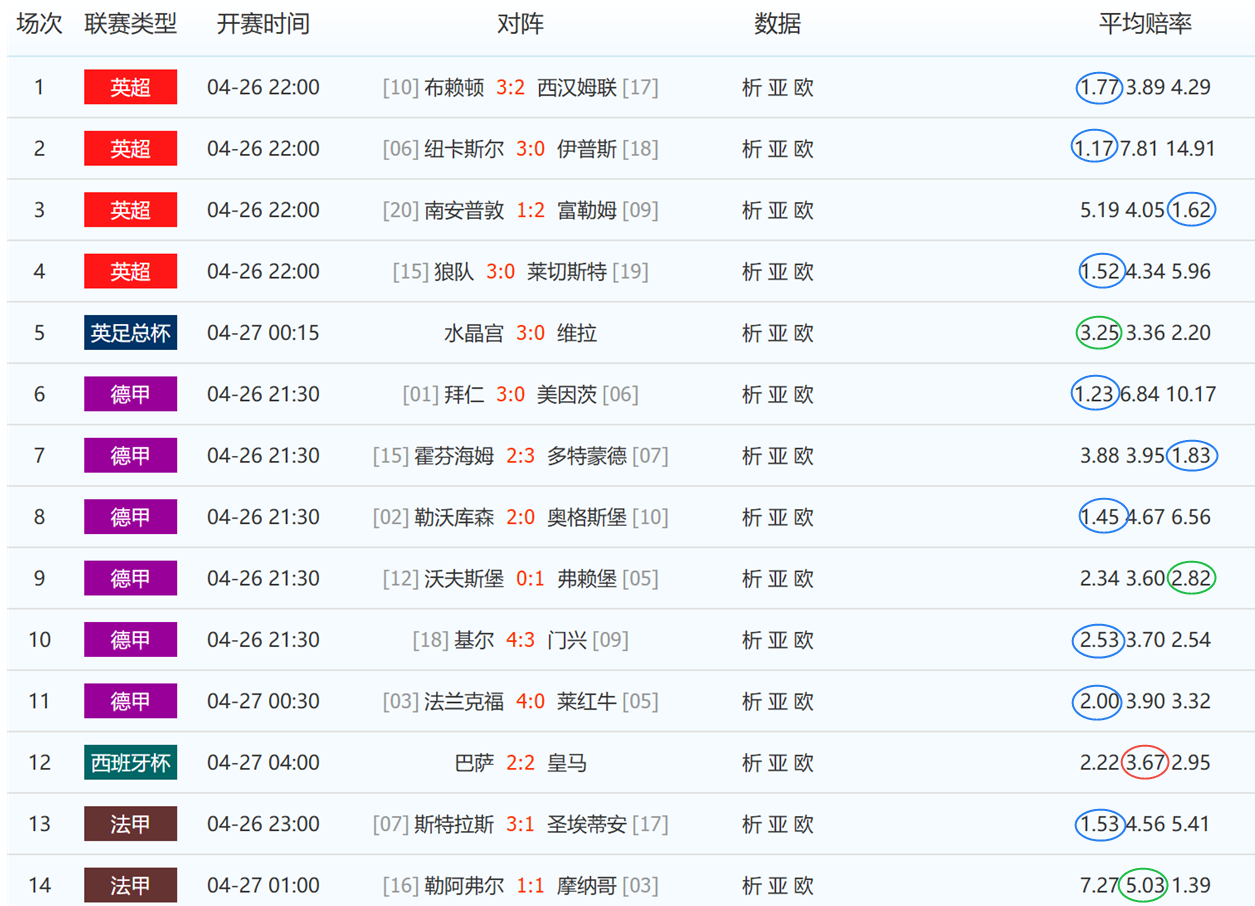Screen dimensions: 1255x906
Task: Click the 英足总杯 league tag
Action: pyautogui.click(x=131, y=332)
